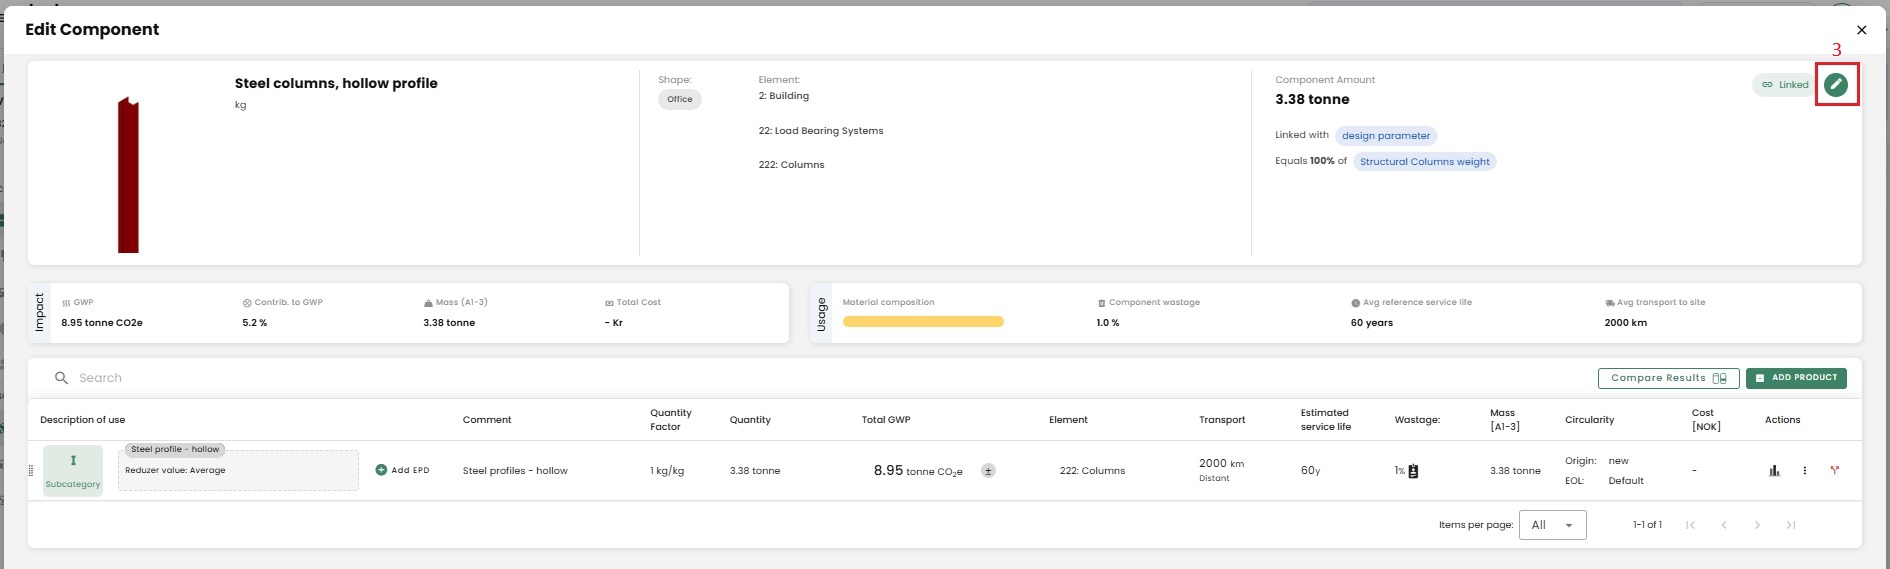Click the steel column thumbnail image
1890x569 pixels.
click(x=128, y=175)
